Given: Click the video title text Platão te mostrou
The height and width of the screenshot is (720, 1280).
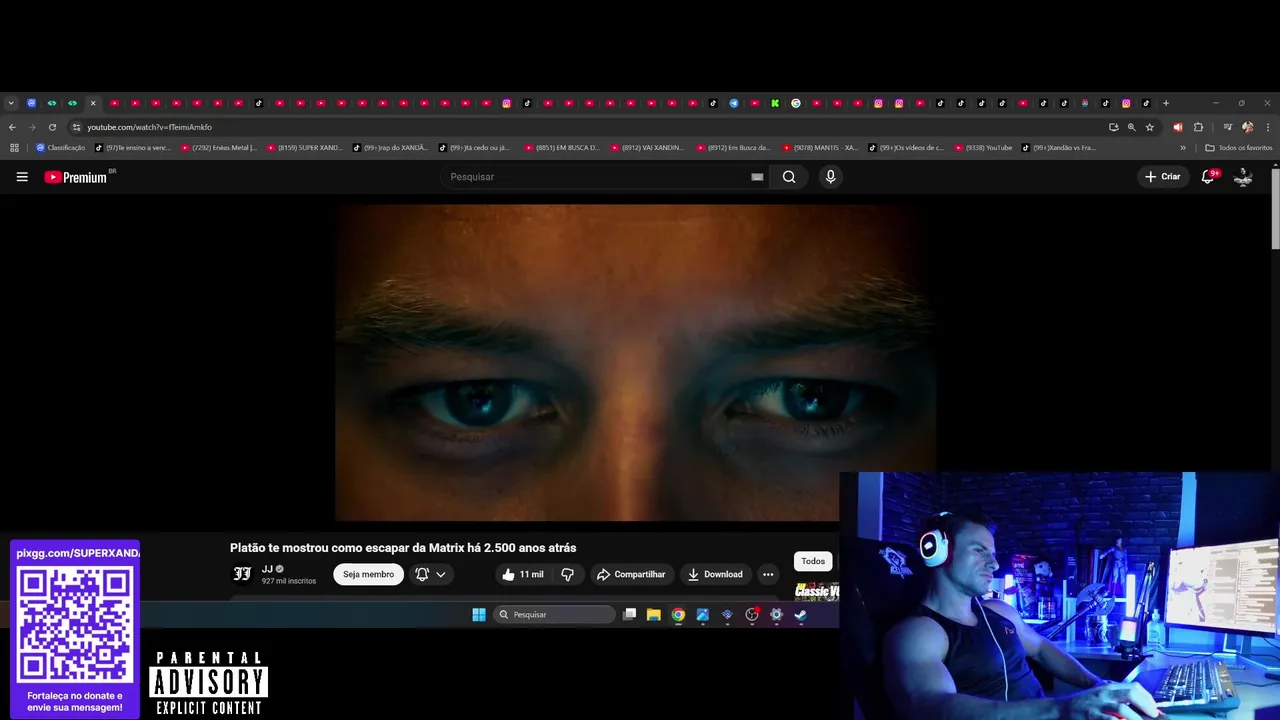Looking at the screenshot, I should 403,548.
